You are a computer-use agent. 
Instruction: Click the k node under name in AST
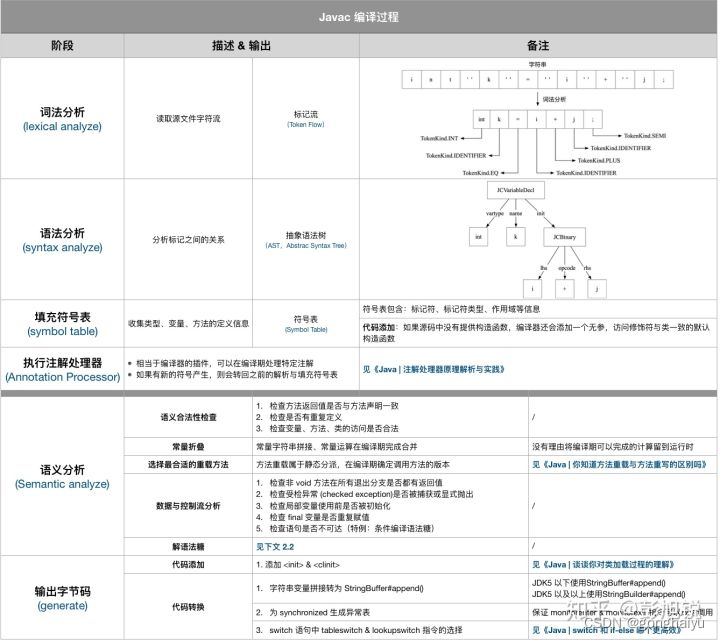[516, 237]
